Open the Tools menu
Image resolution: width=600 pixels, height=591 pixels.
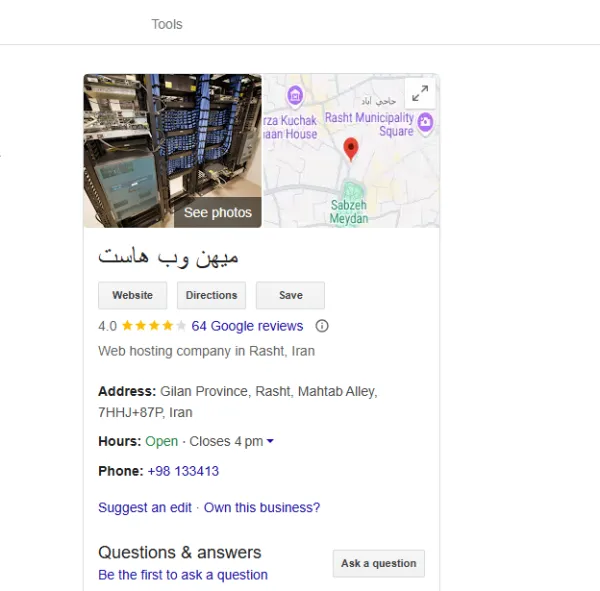click(x=167, y=24)
